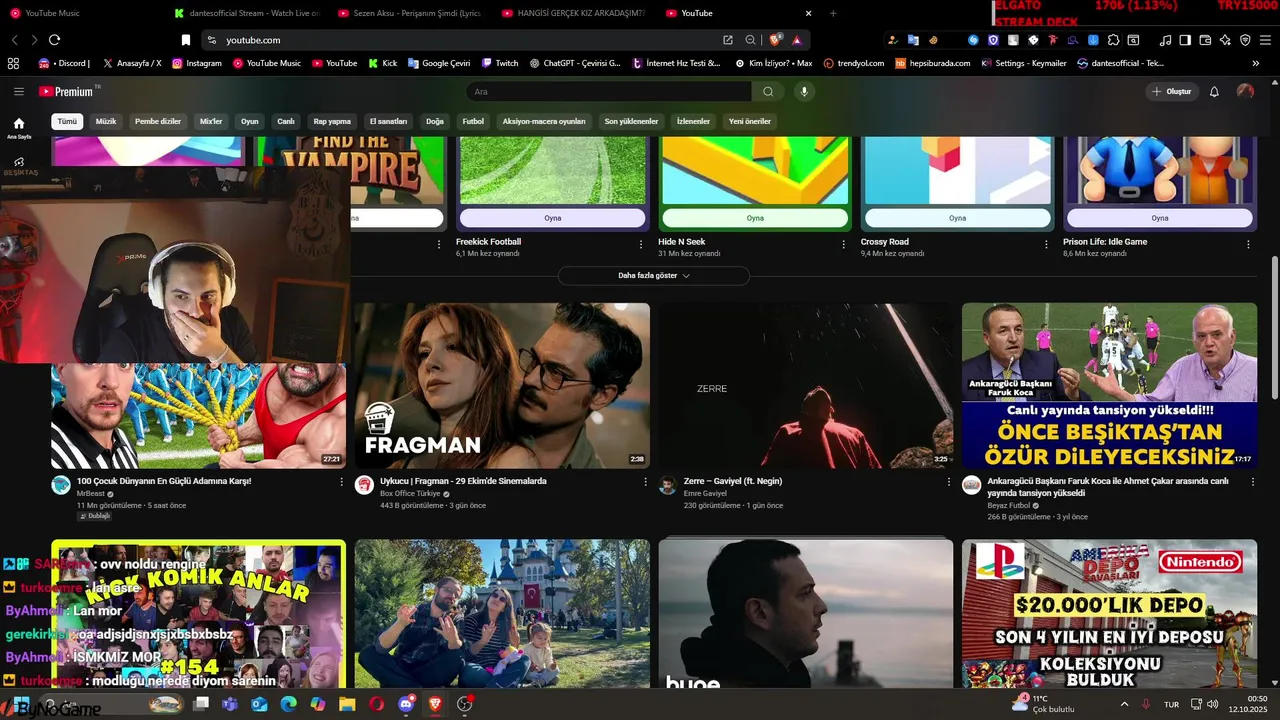Click the search magnifier button
The height and width of the screenshot is (720, 1280).
(x=768, y=91)
